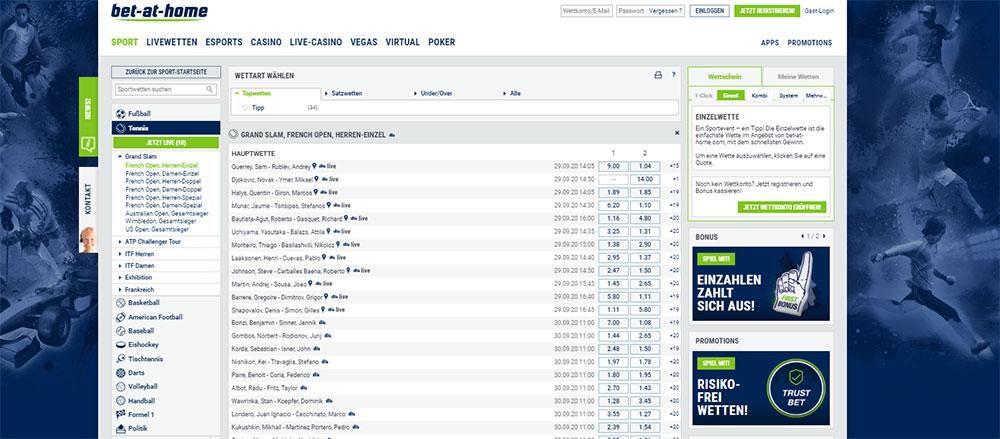Image resolution: width=1000 pixels, height=439 pixels.
Task: Open the Poker menu
Action: pyautogui.click(x=442, y=43)
